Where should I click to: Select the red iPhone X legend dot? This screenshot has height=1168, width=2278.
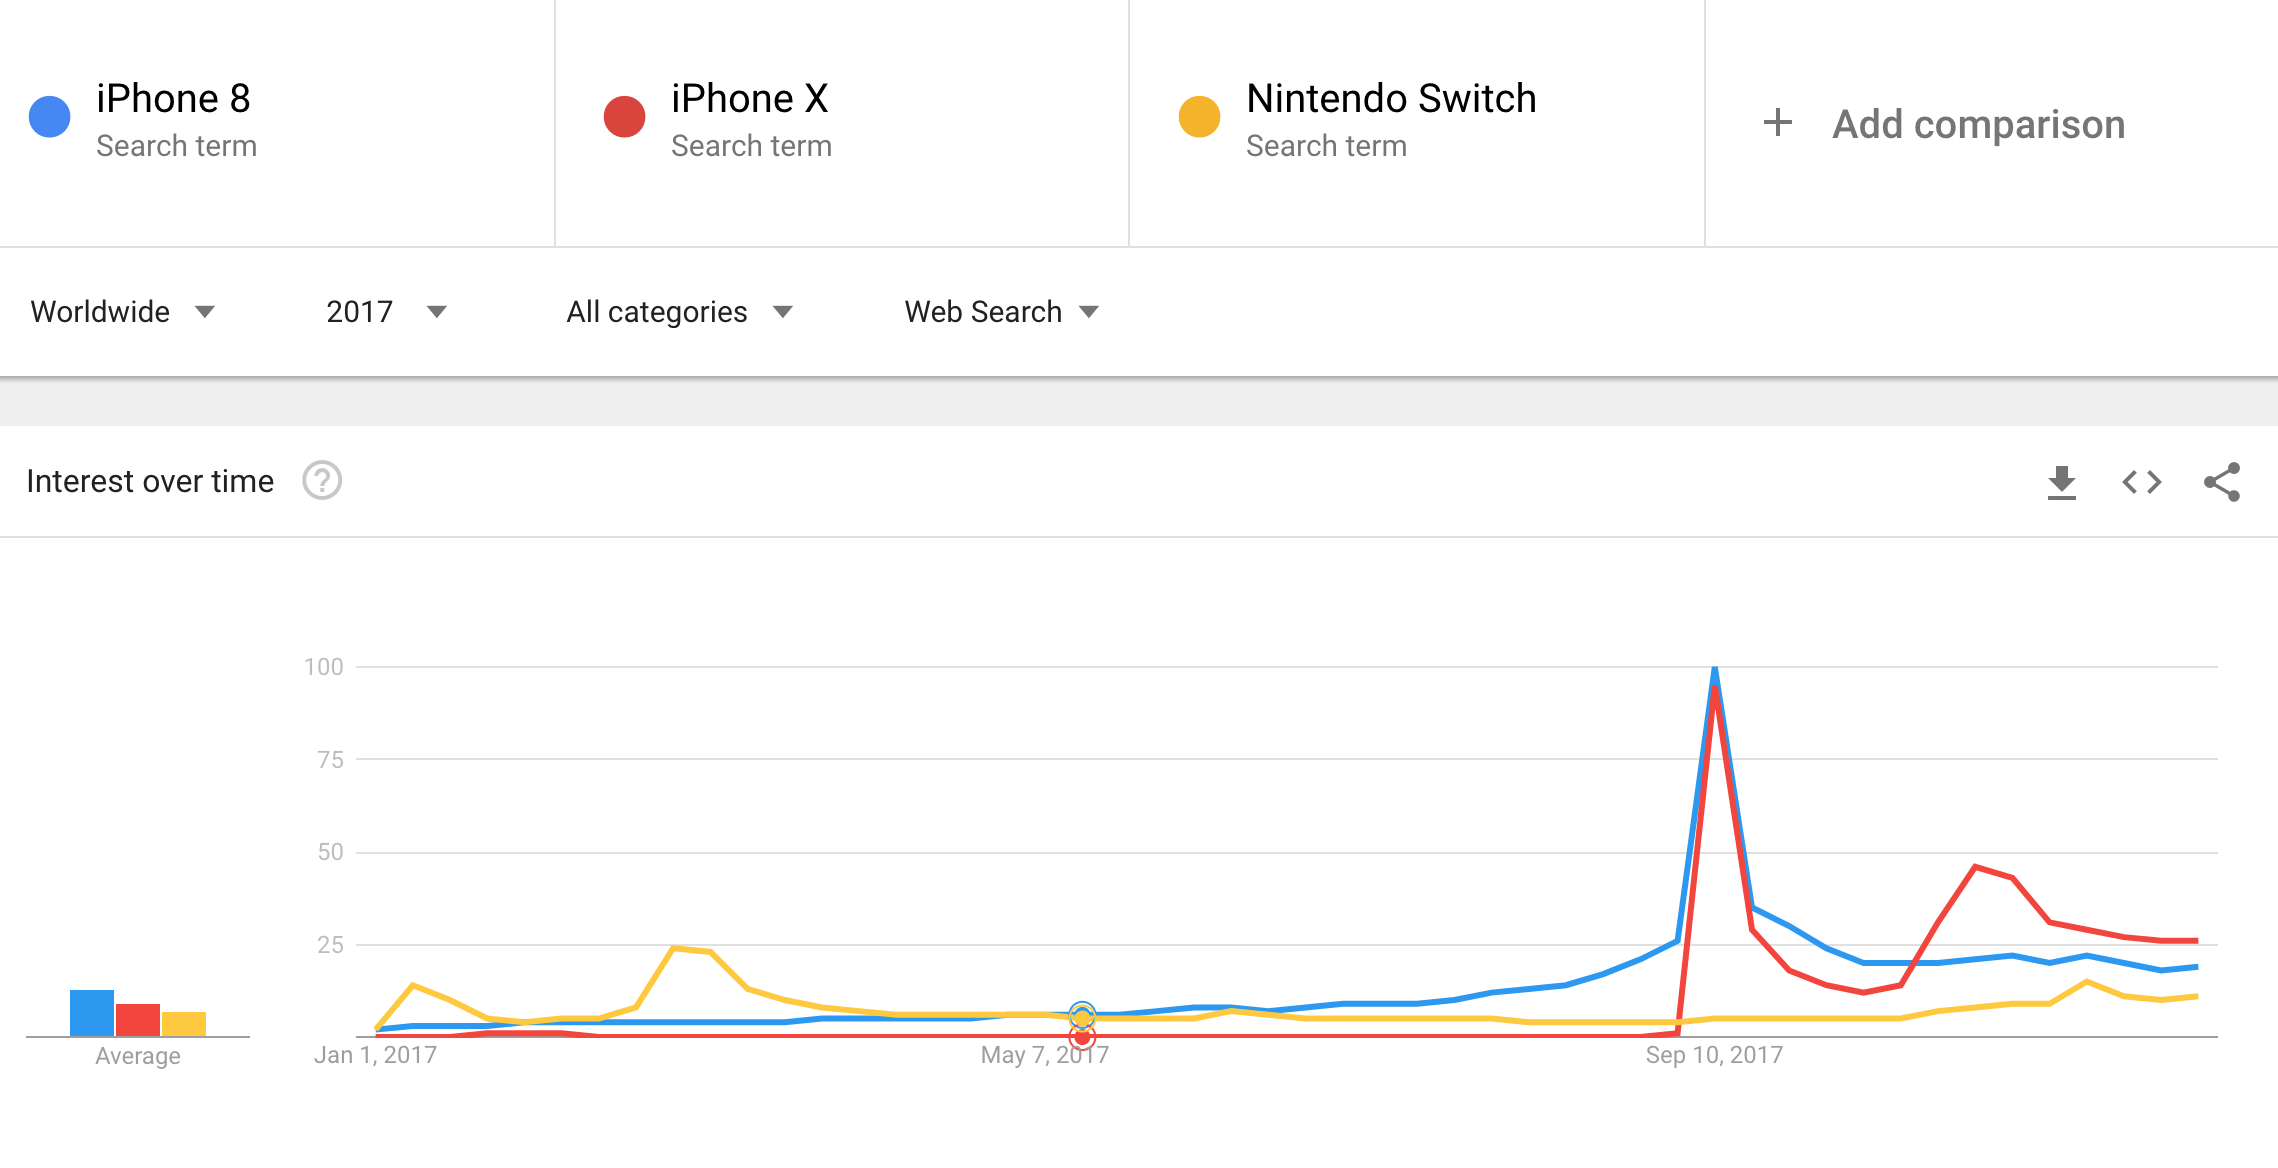(625, 115)
